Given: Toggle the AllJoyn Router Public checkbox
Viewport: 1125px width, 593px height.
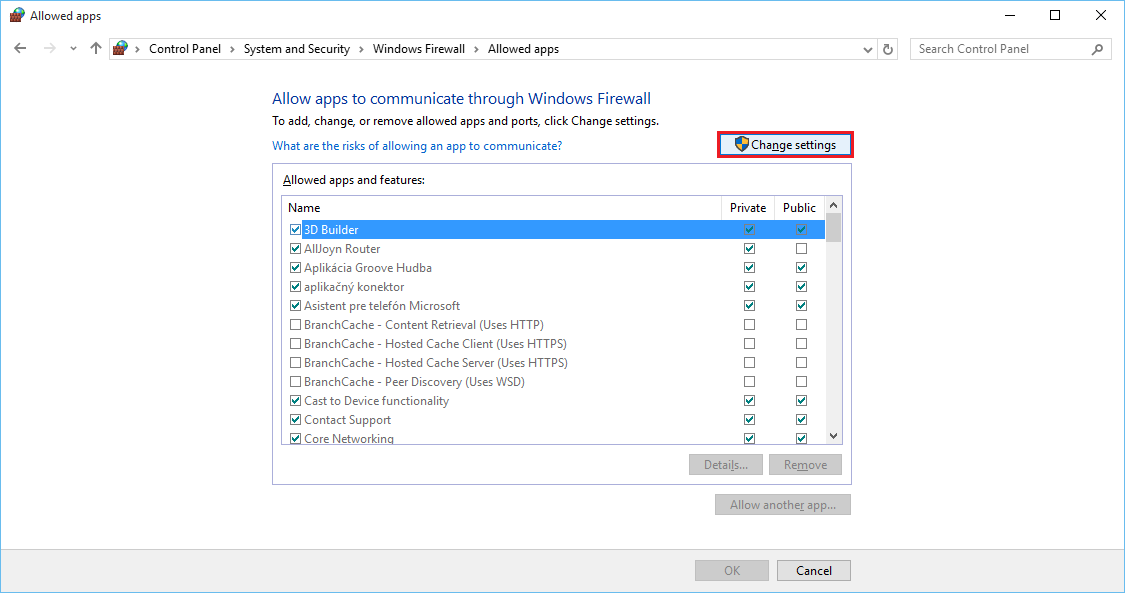Looking at the screenshot, I should coord(801,249).
